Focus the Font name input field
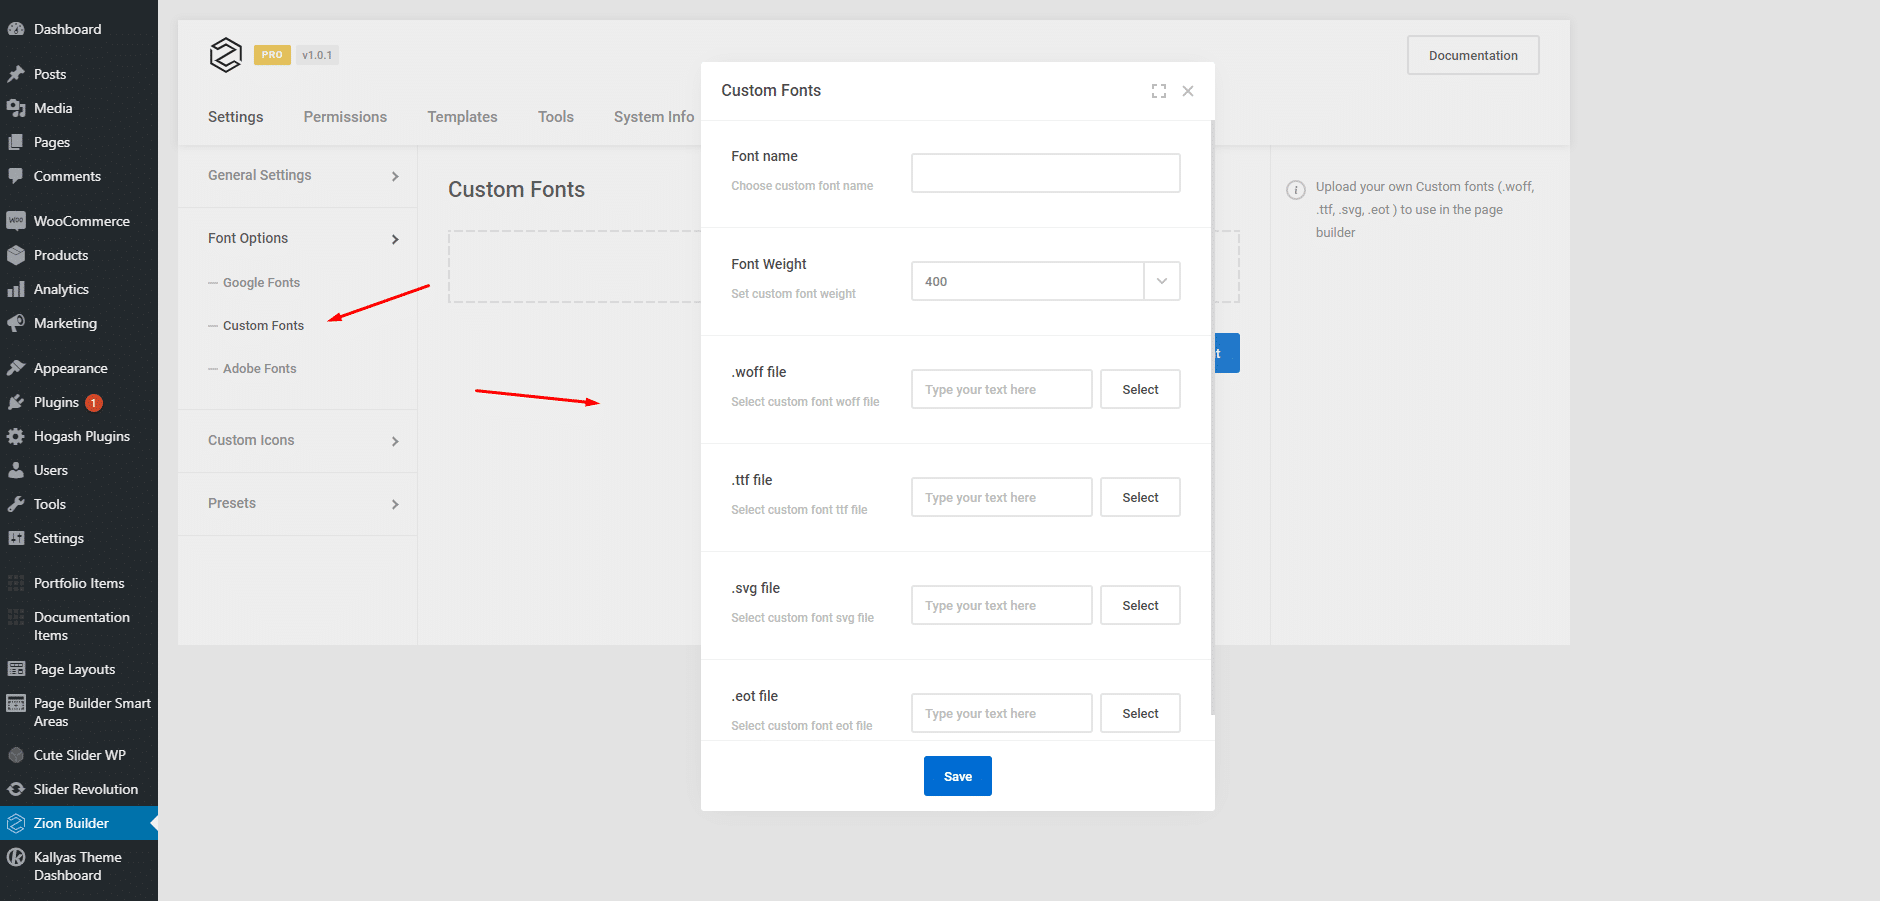This screenshot has height=901, width=1880. coord(1045,173)
